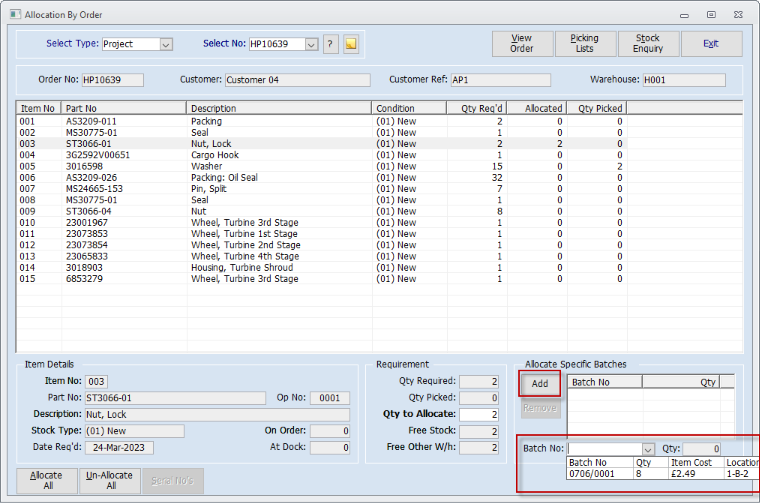Select row 010 part 23001967
Viewport: 760px width, 503px height.
pyautogui.click(x=321, y=222)
